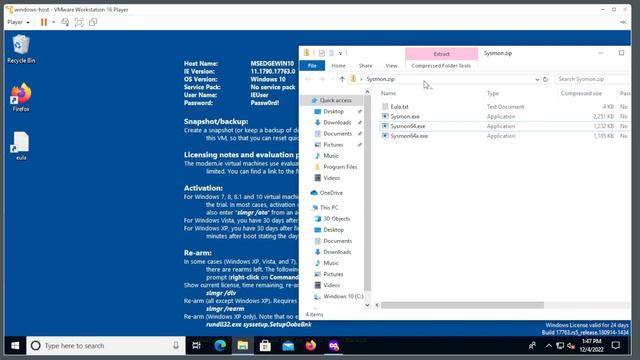The width and height of the screenshot is (640, 360).
Task: Click Send Ctrl+Alt+Del icon in VMware toolbar
Action: click(x=65, y=22)
